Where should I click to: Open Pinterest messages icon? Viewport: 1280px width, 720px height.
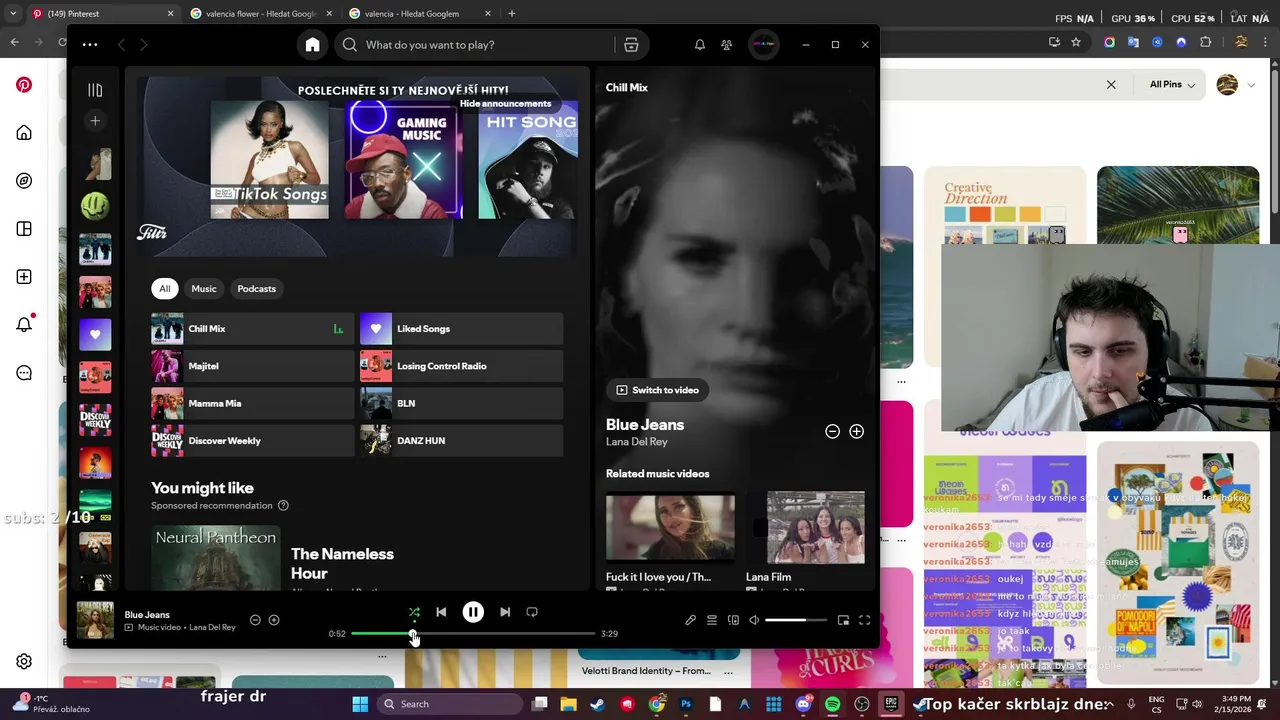(24, 373)
